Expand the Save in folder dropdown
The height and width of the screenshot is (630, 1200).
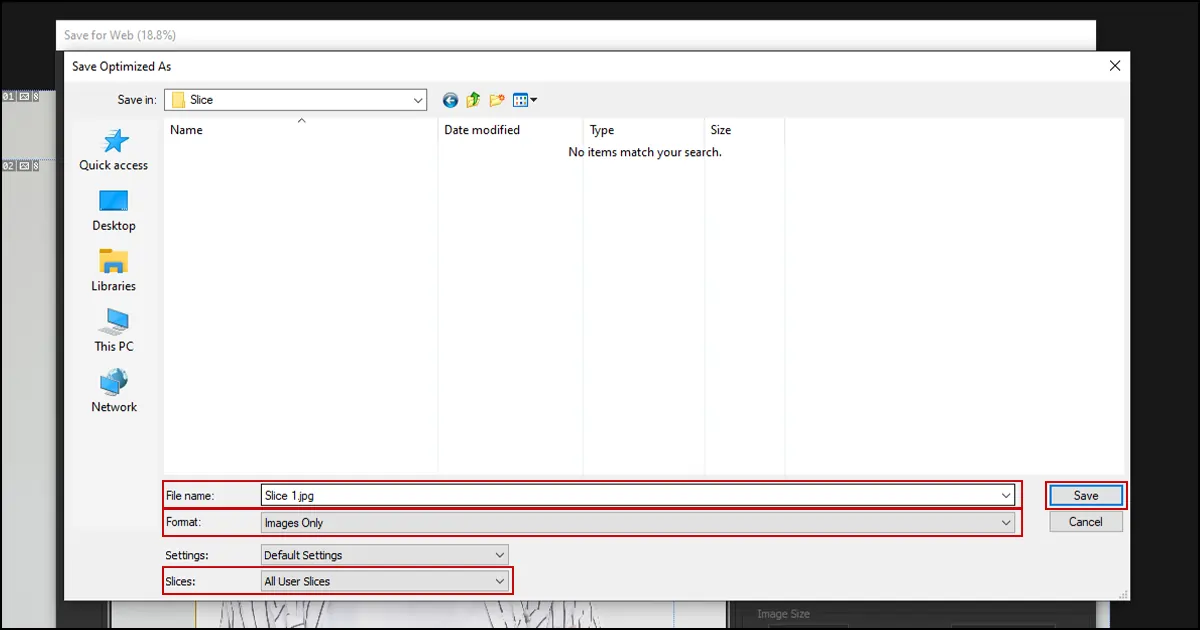(418, 100)
